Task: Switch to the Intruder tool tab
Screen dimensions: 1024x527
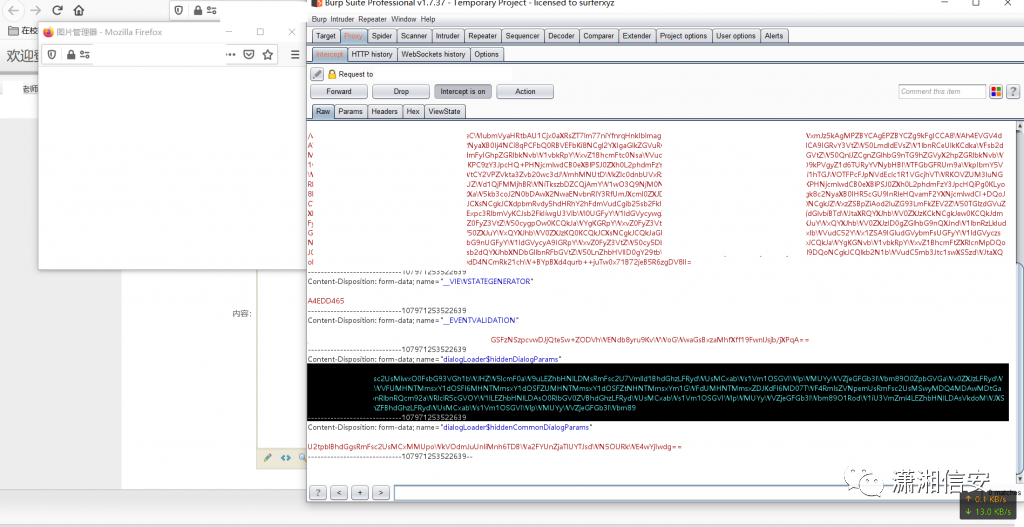Action: pos(447,36)
